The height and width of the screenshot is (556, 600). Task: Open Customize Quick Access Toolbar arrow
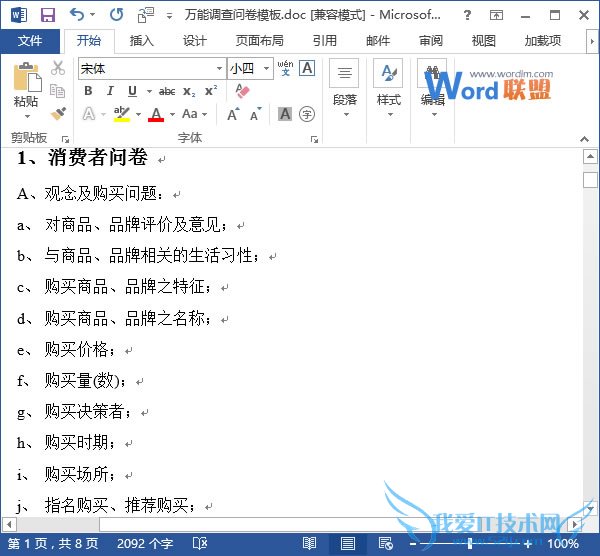[x=169, y=16]
